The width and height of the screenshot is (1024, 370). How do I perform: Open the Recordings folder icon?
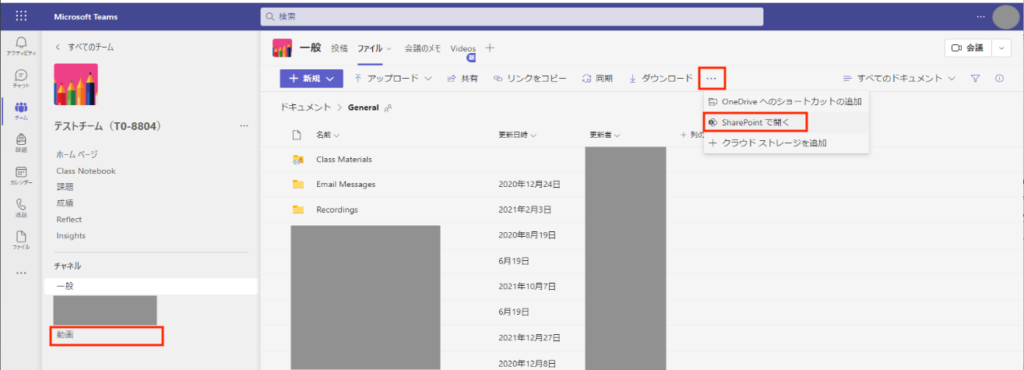[298, 209]
